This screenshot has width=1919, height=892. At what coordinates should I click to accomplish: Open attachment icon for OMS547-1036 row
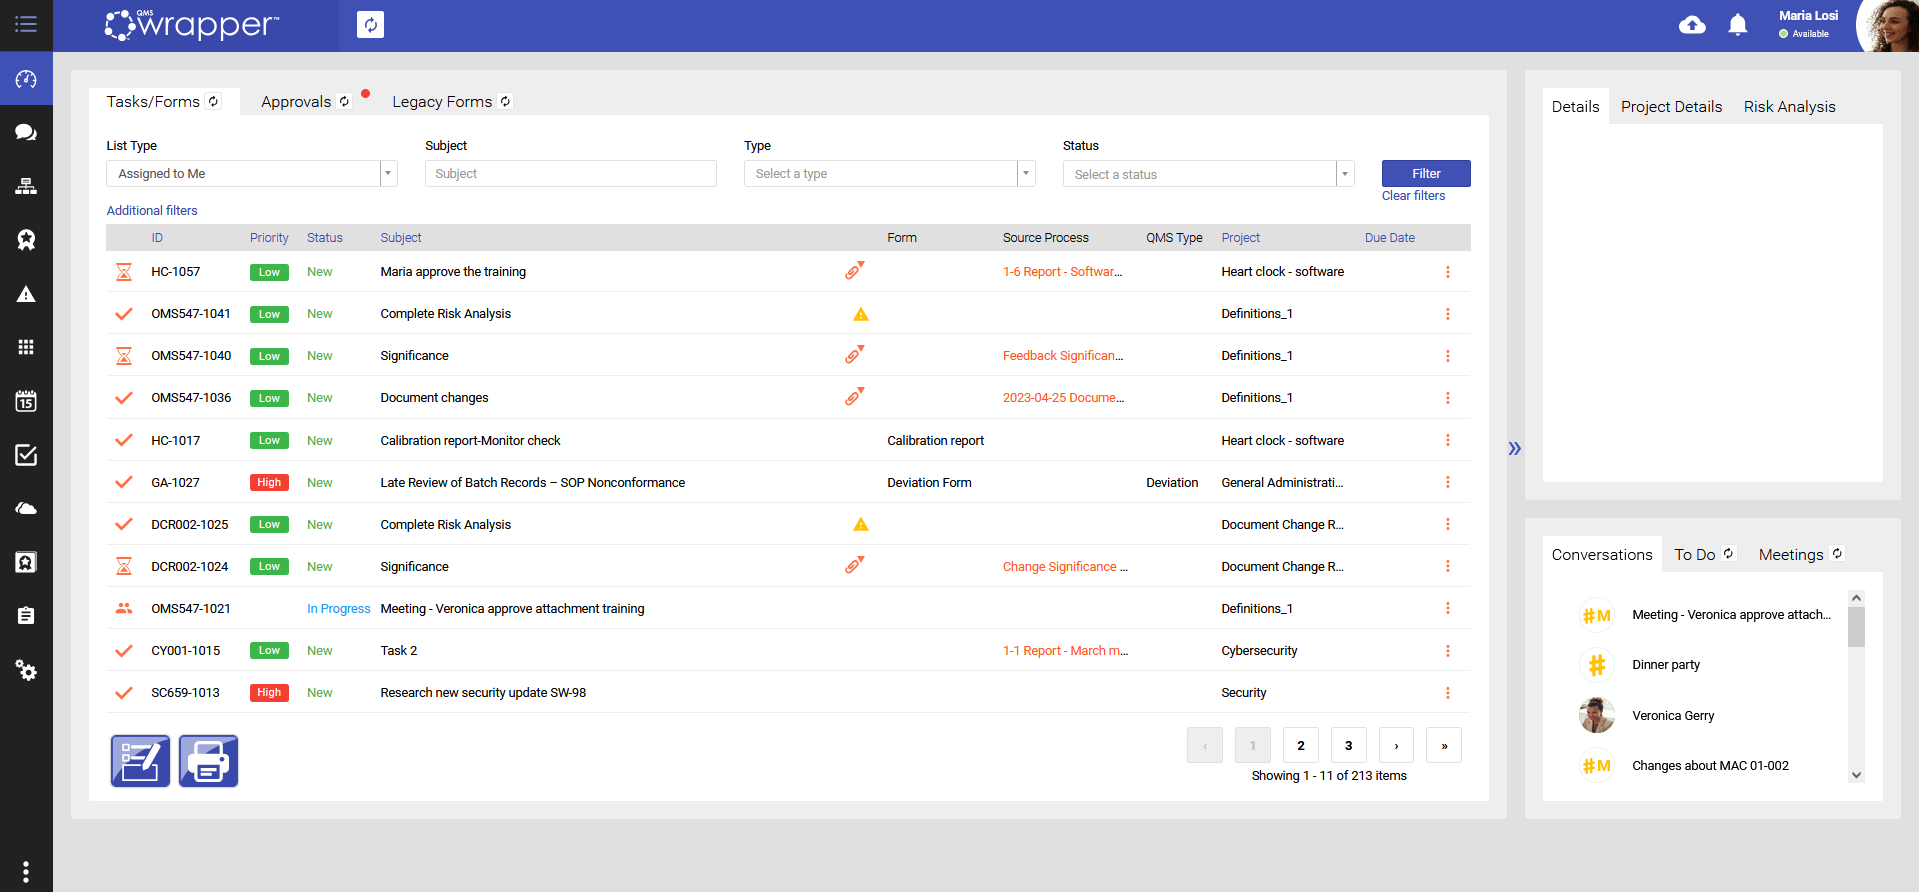coord(854,397)
